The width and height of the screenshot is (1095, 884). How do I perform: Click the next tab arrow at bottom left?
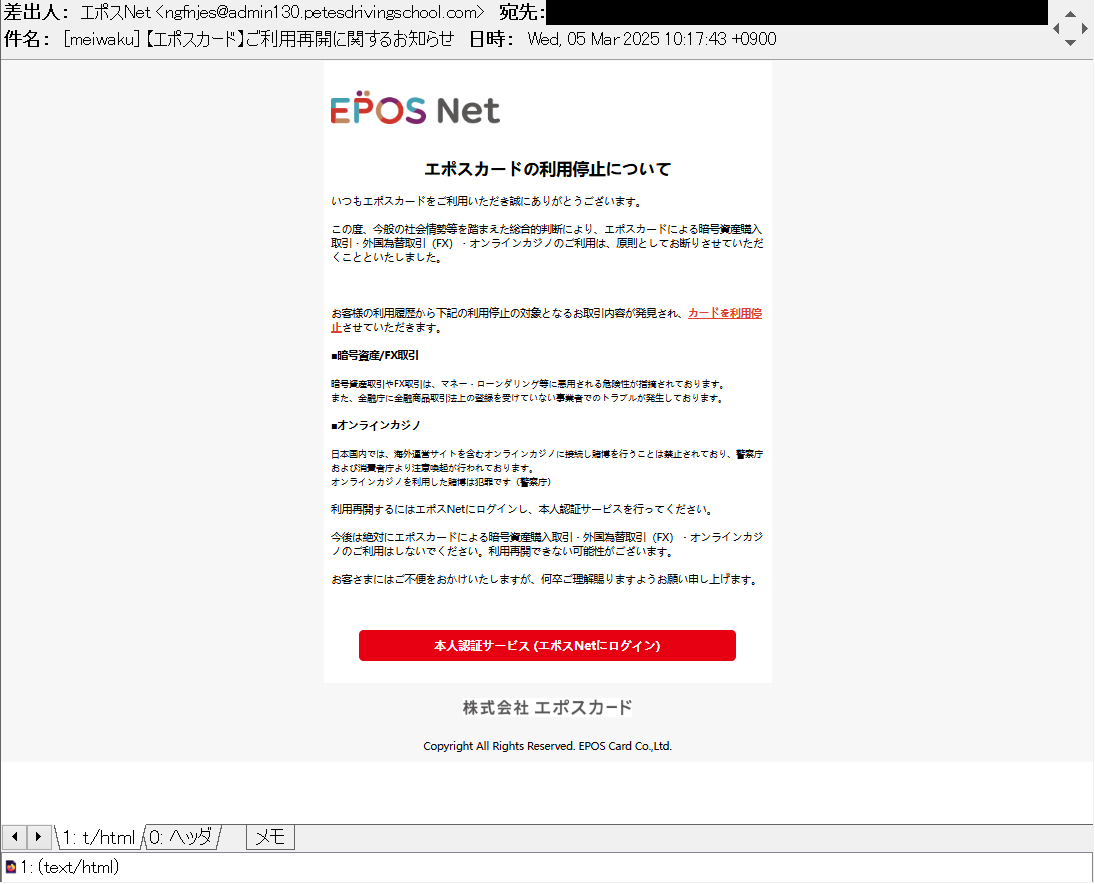click(x=38, y=837)
